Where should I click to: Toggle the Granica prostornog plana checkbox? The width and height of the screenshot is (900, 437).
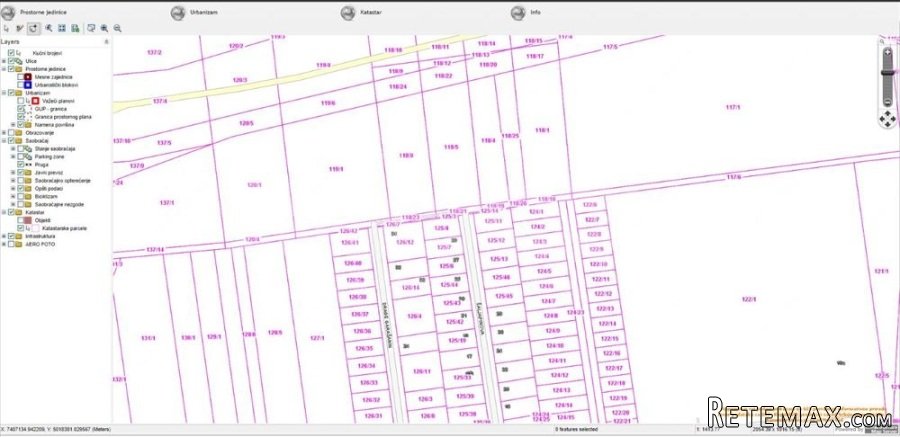(x=21, y=117)
